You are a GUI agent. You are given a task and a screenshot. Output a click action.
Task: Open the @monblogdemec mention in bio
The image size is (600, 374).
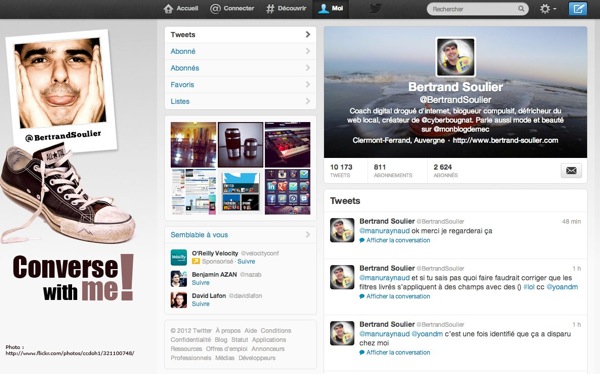pyautogui.click(x=461, y=129)
